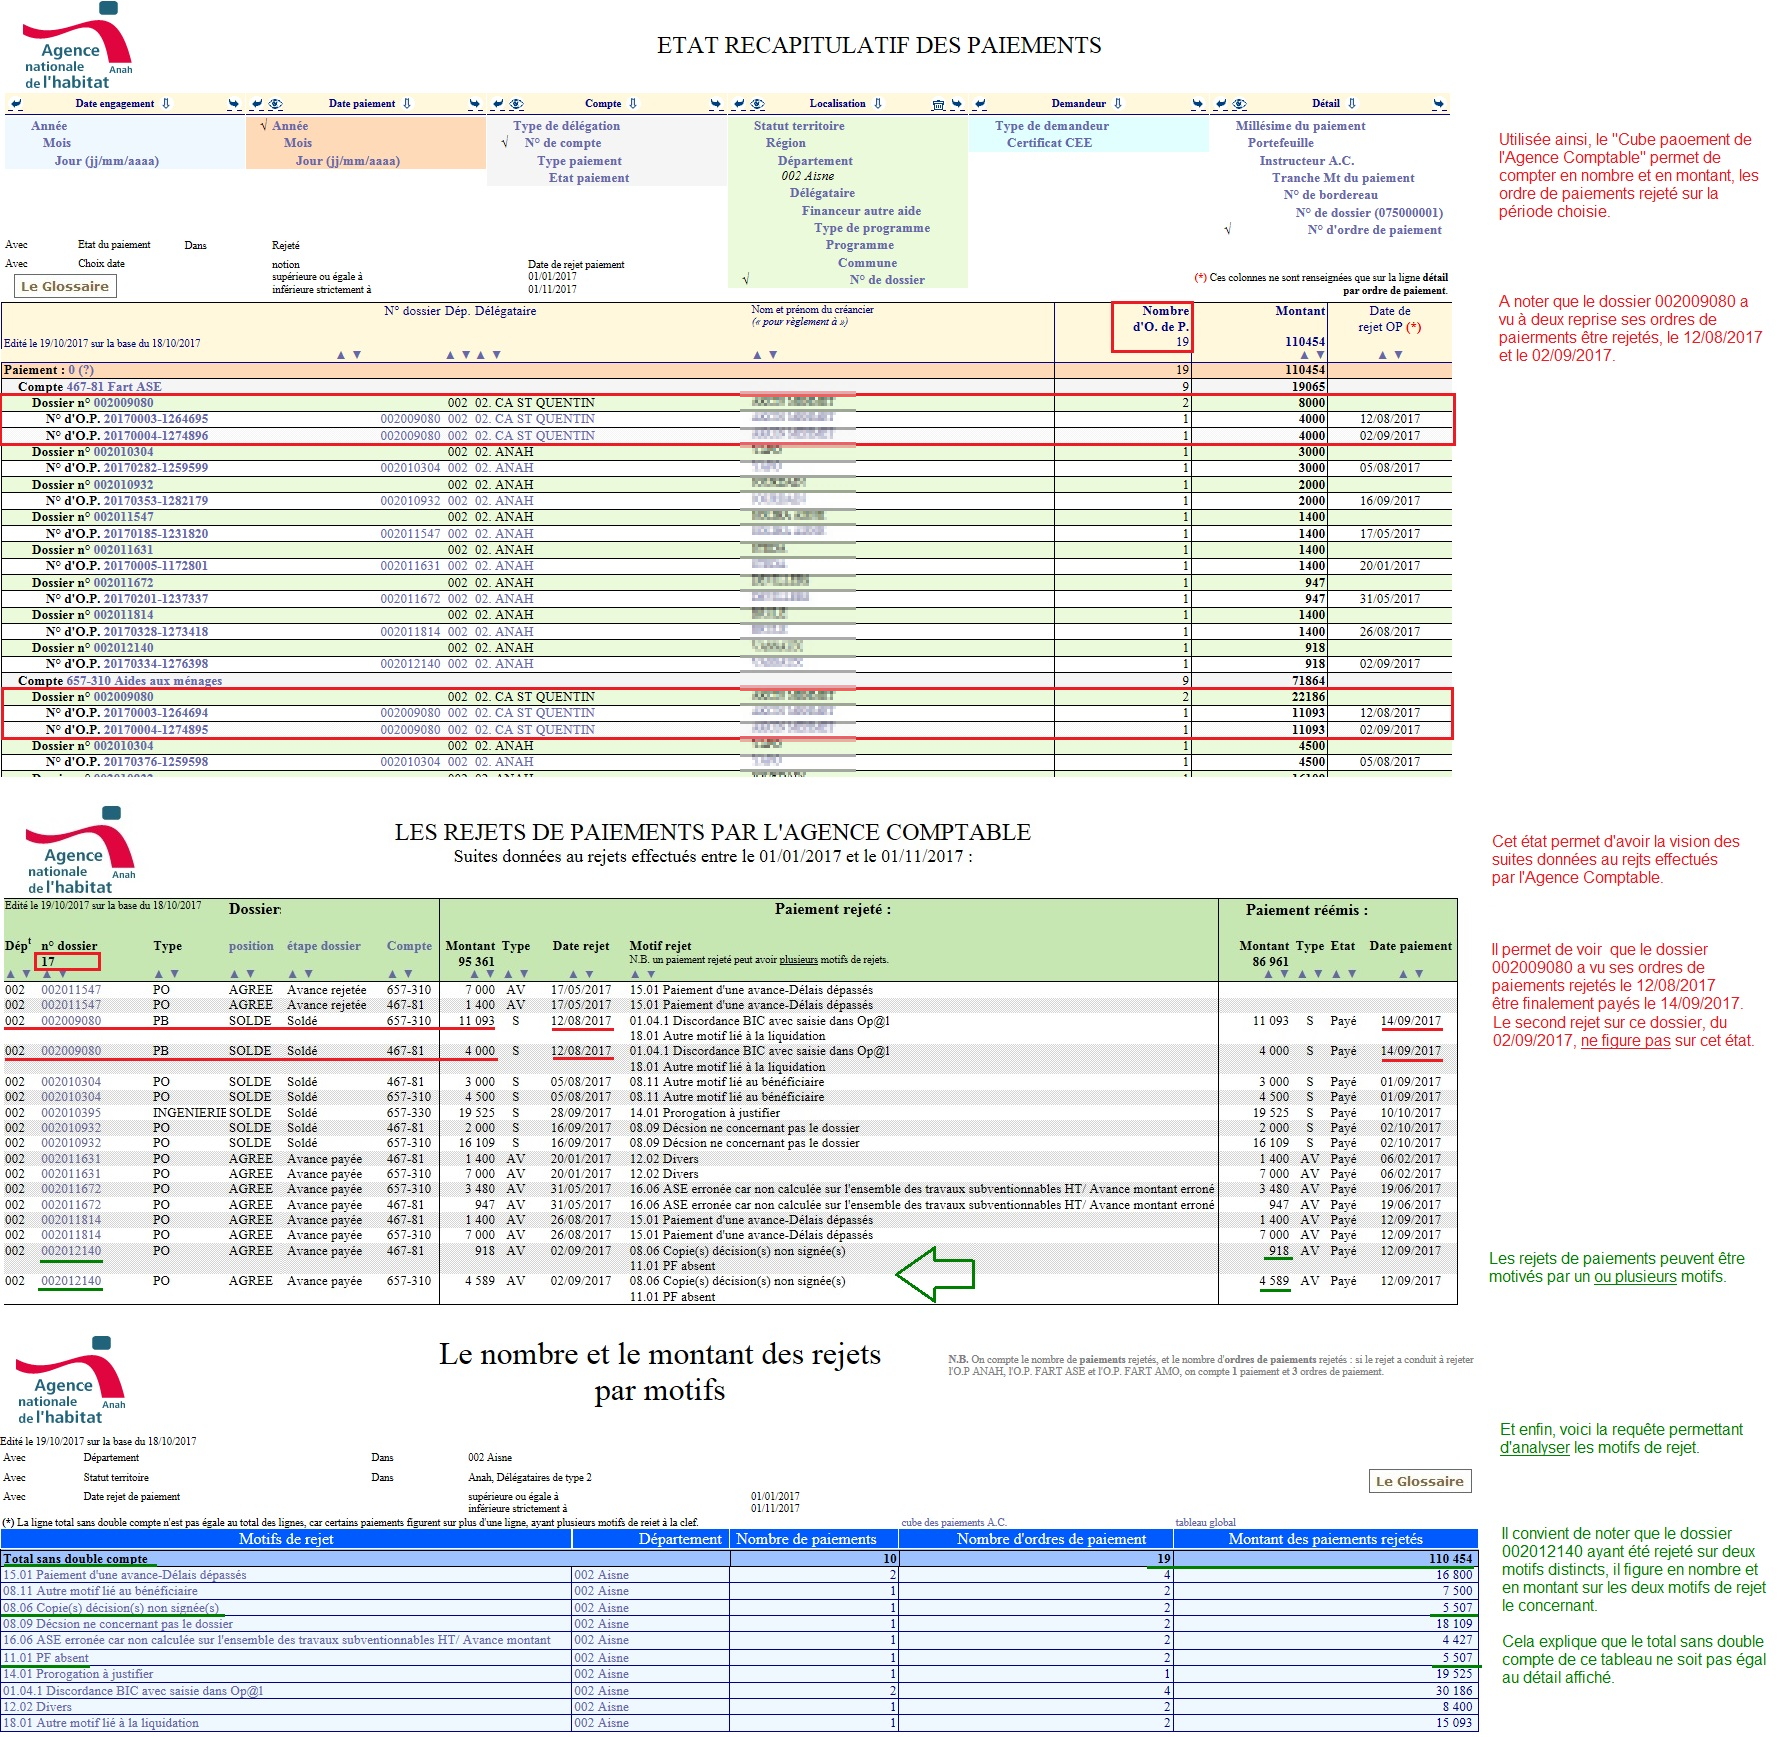Click right arrow of Date paiement header

[x=475, y=104]
